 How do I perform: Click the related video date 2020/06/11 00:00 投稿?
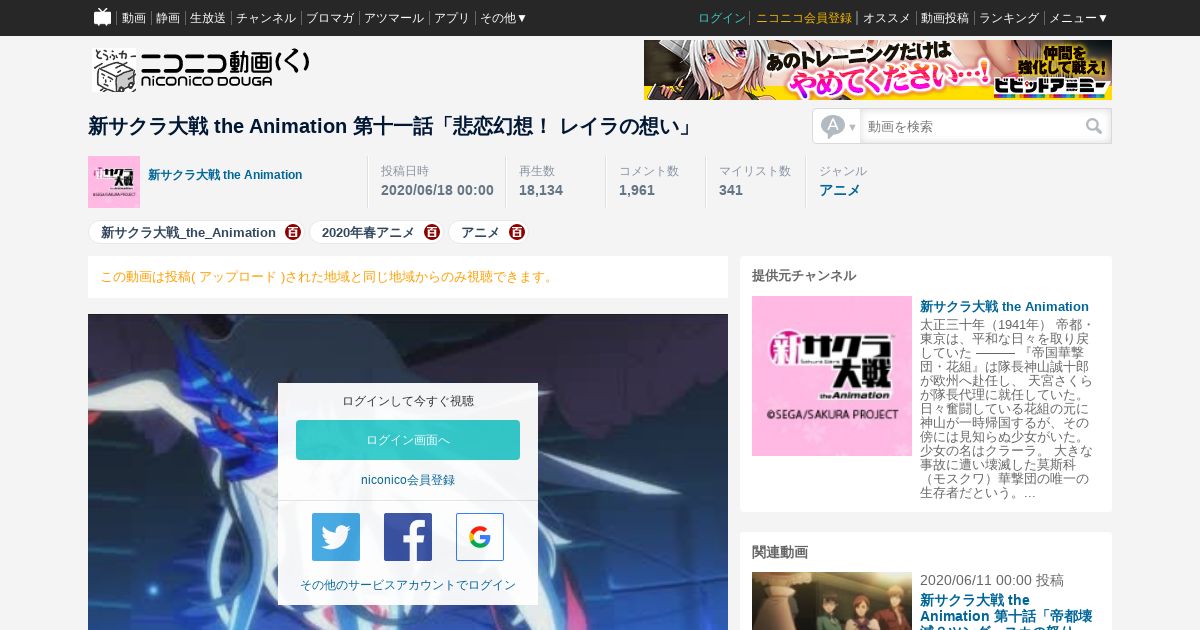pos(992,580)
